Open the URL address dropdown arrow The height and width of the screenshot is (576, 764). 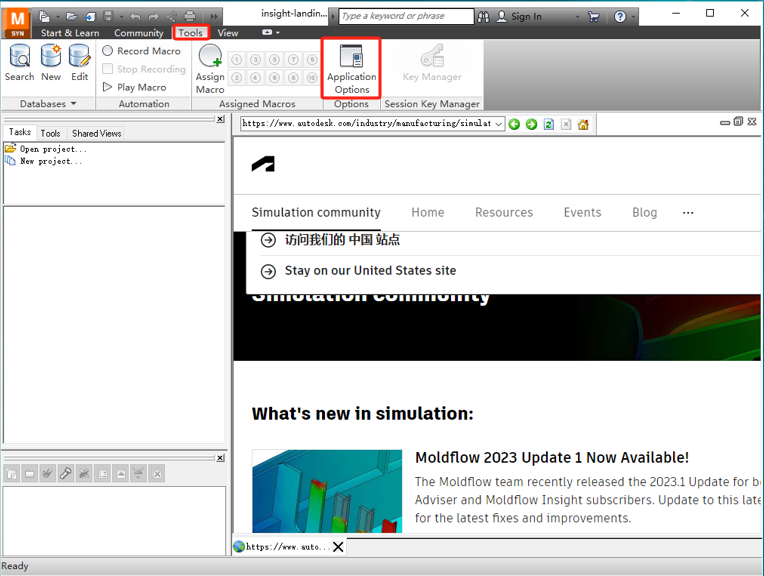498,124
